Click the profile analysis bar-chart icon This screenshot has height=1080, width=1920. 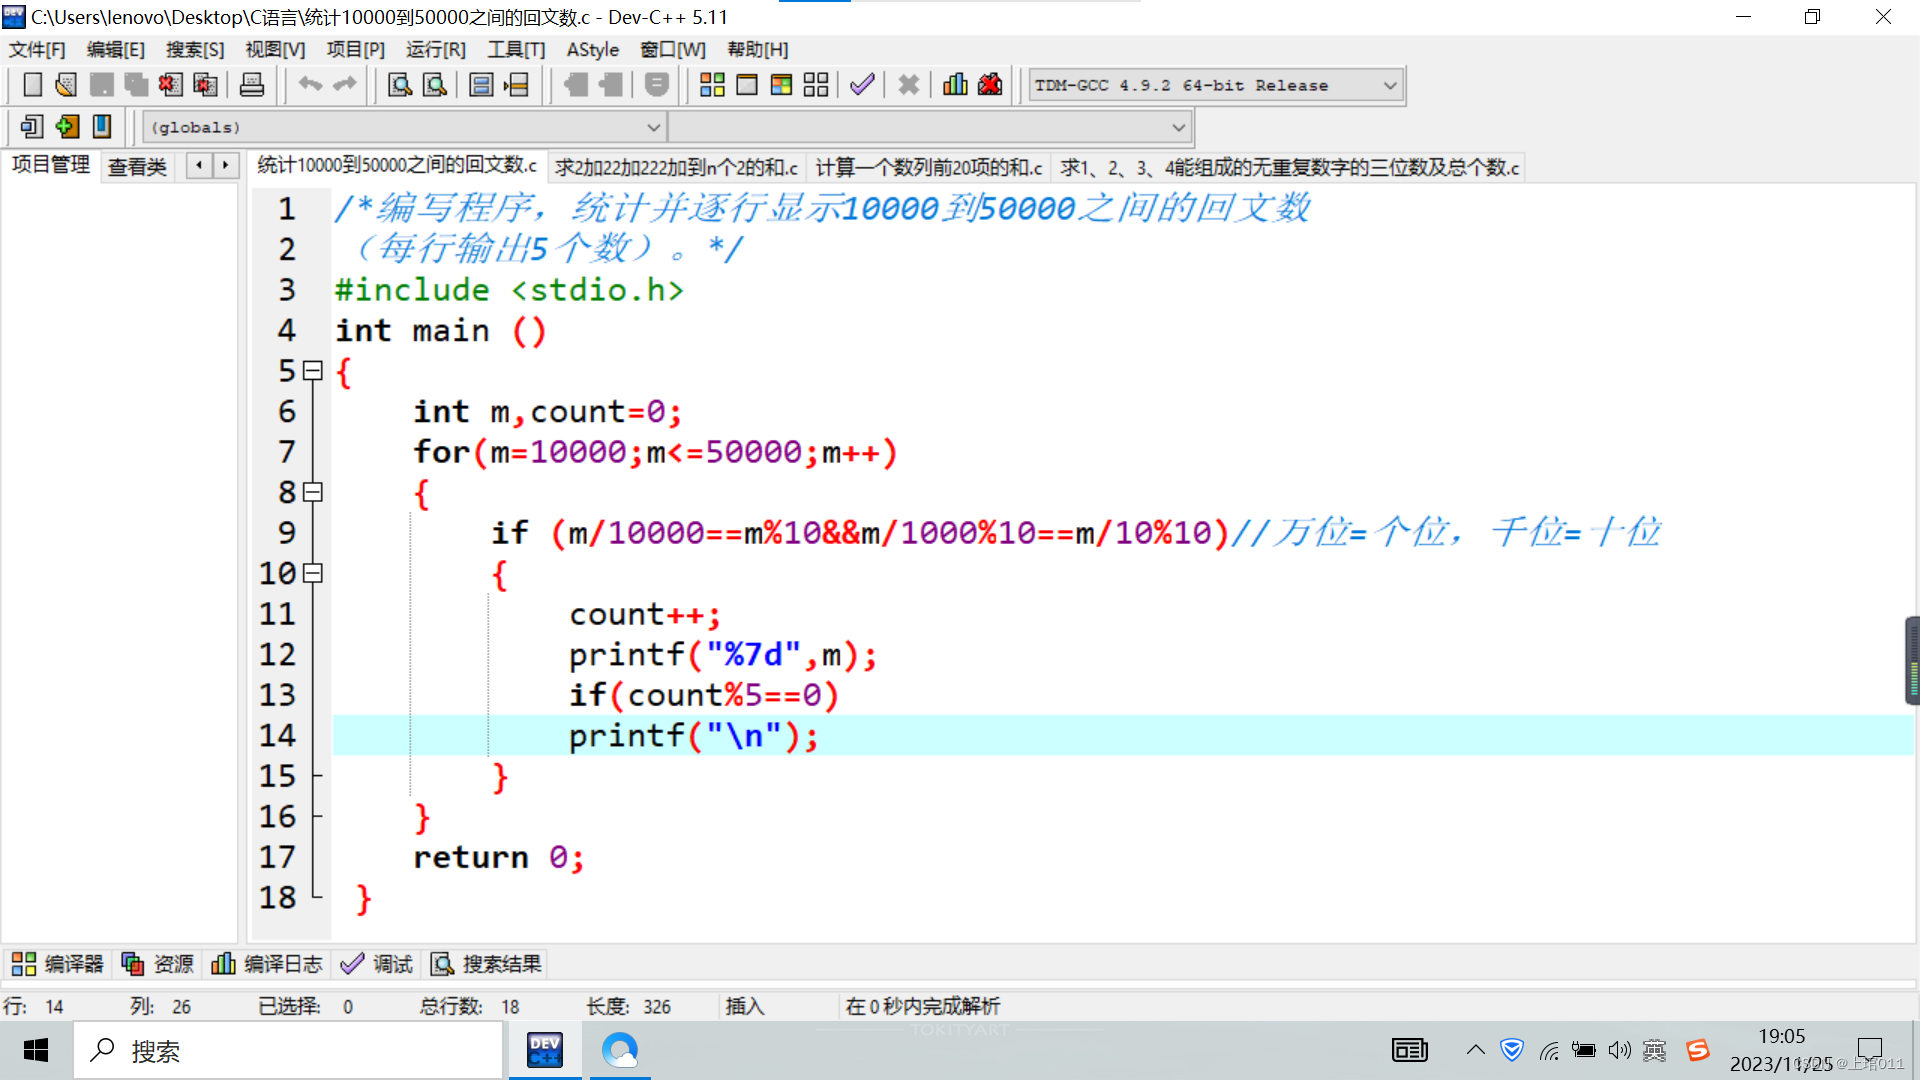(x=955, y=85)
